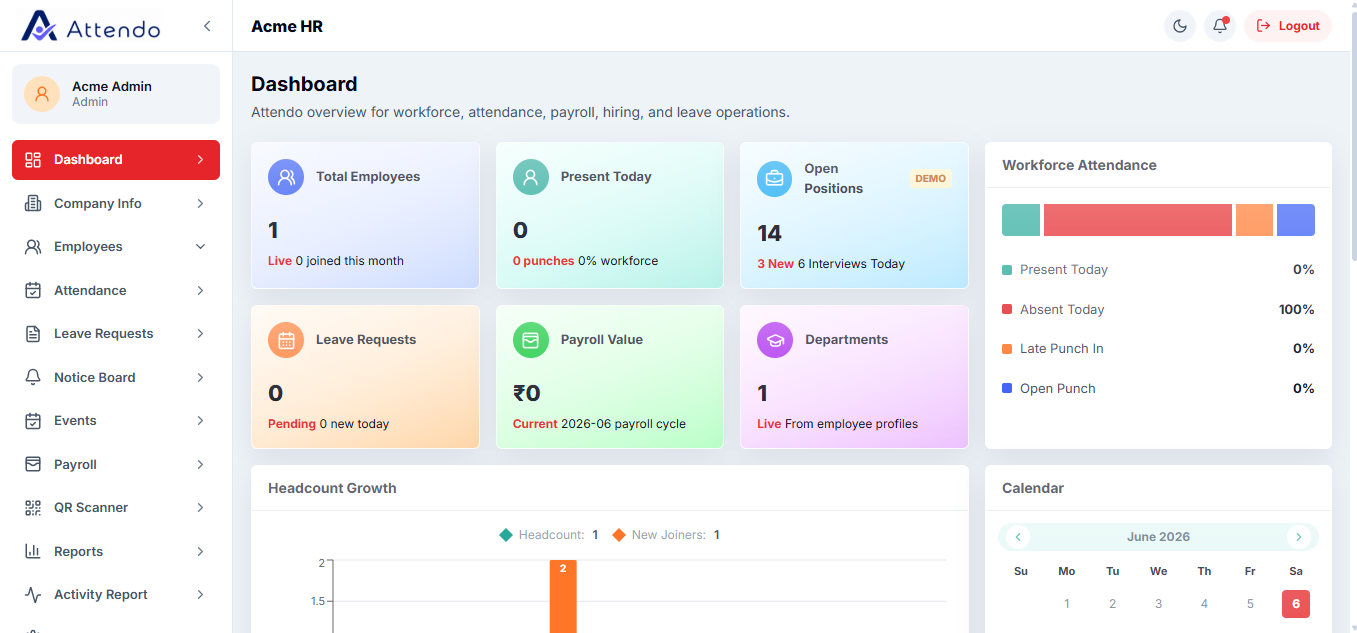Click the Payroll wallet icon in sidebar

33,464
